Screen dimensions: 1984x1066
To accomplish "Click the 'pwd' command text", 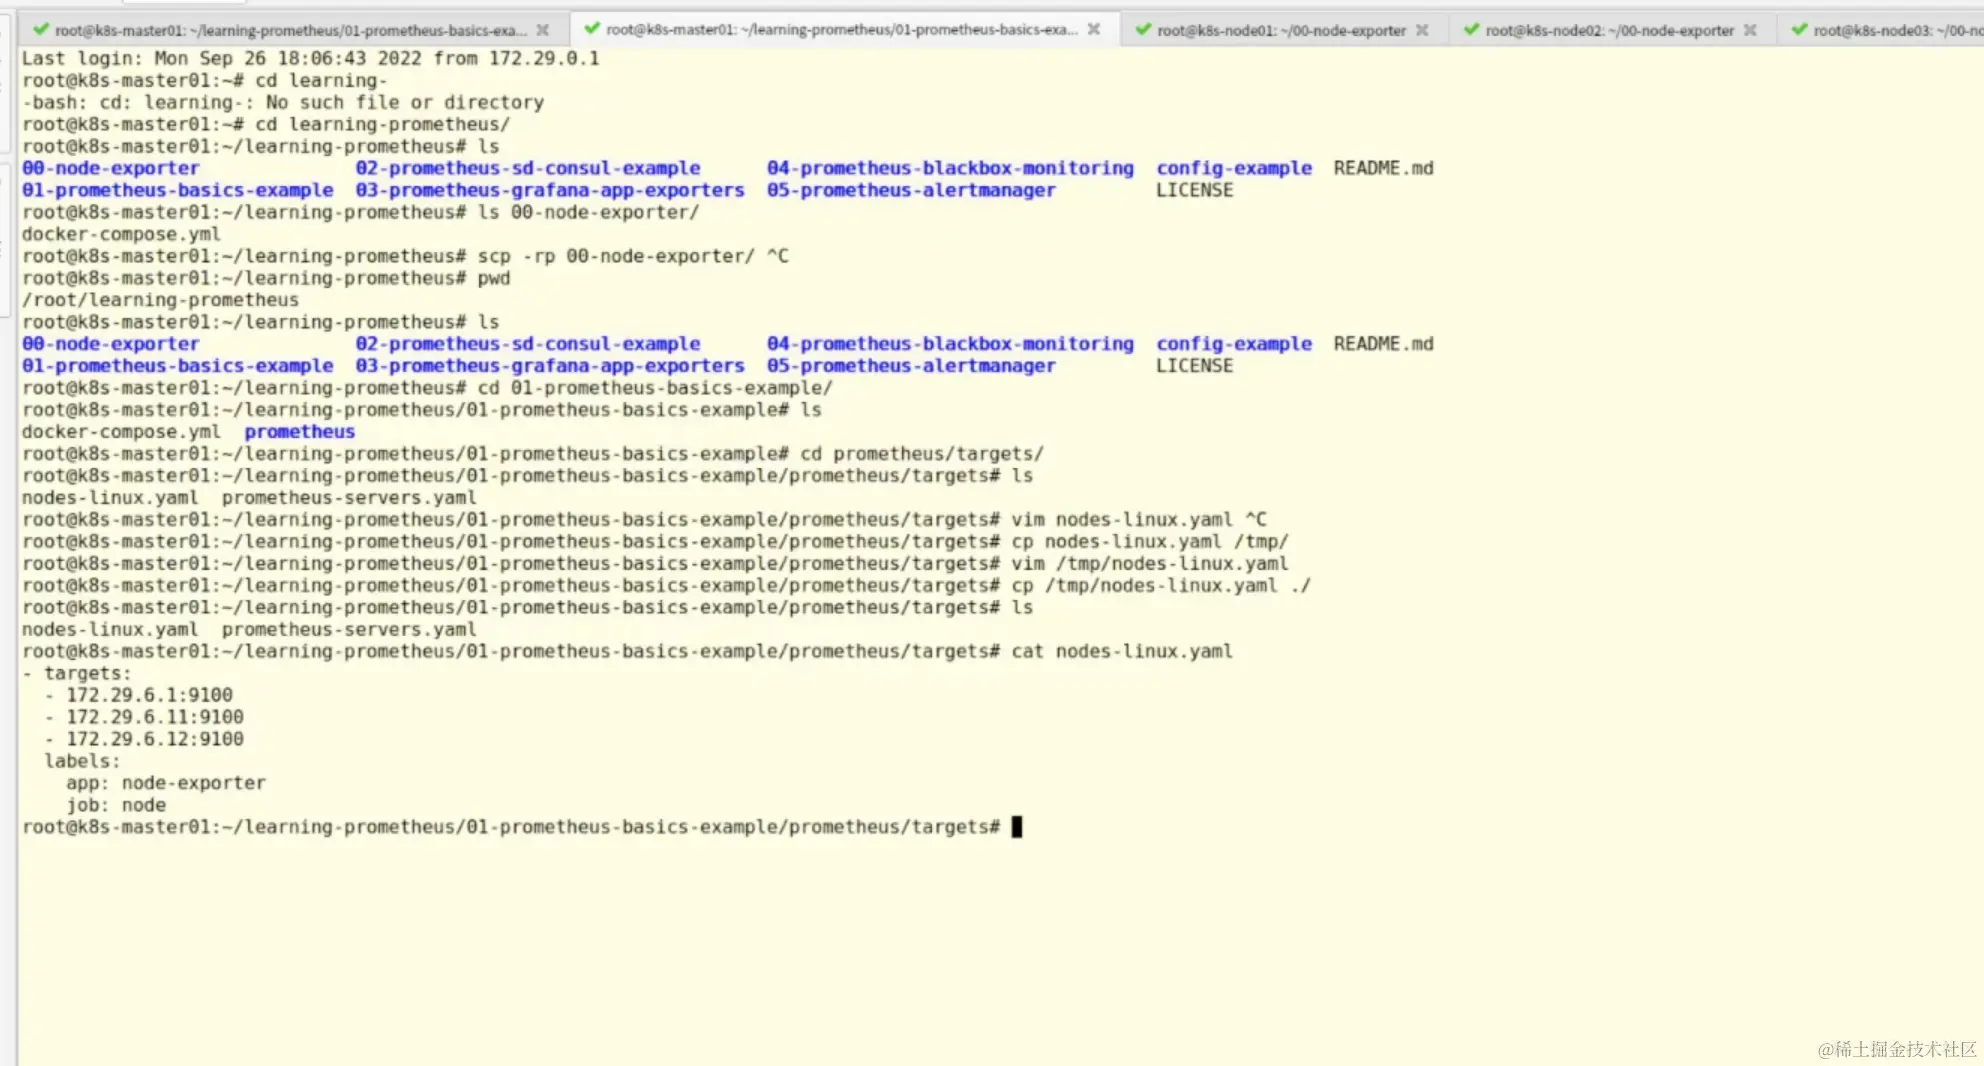I will click(494, 279).
